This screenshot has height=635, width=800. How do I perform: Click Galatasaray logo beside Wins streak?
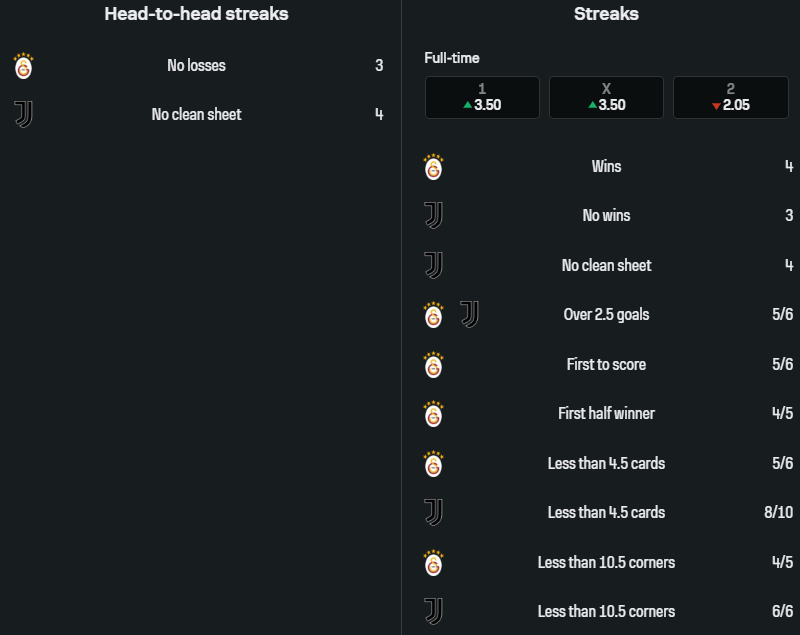(433, 166)
